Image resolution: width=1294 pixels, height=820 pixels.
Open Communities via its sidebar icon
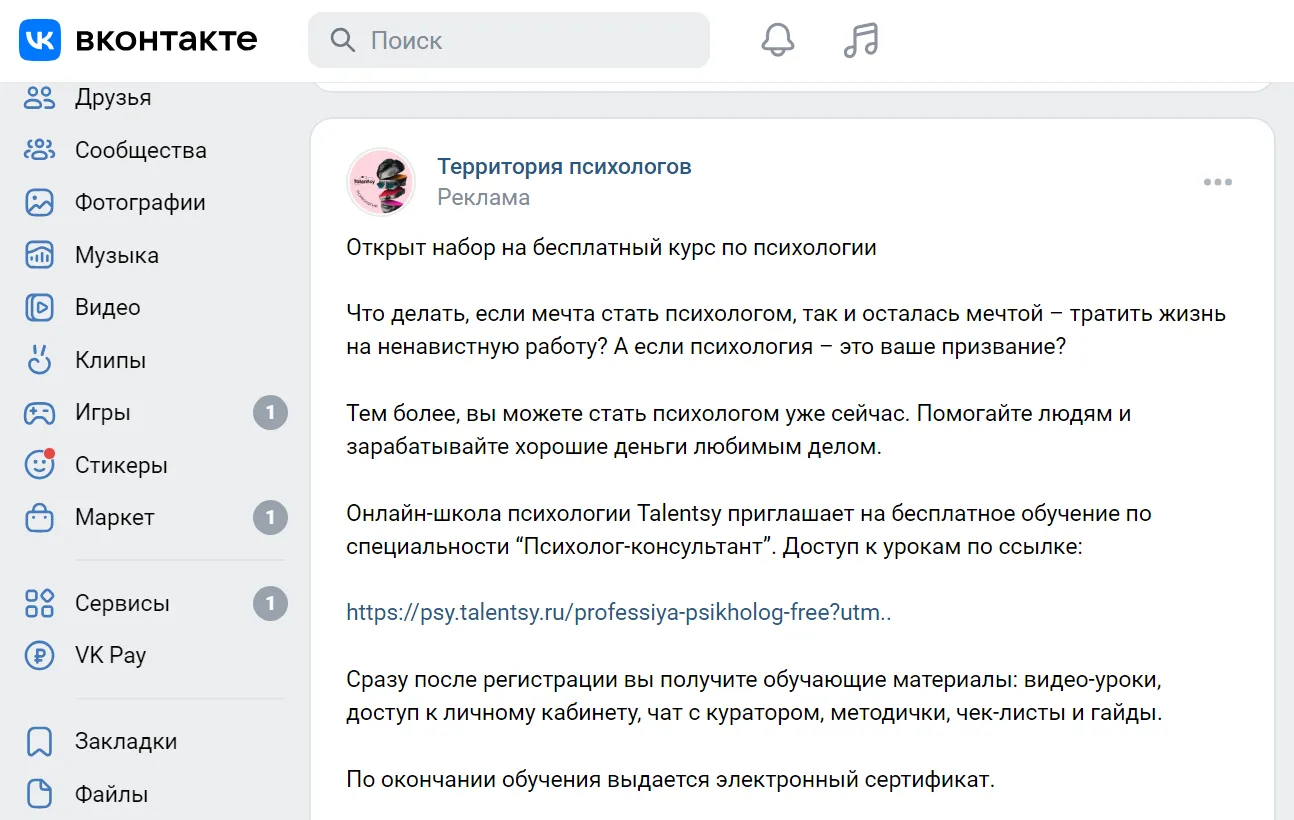click(x=40, y=150)
